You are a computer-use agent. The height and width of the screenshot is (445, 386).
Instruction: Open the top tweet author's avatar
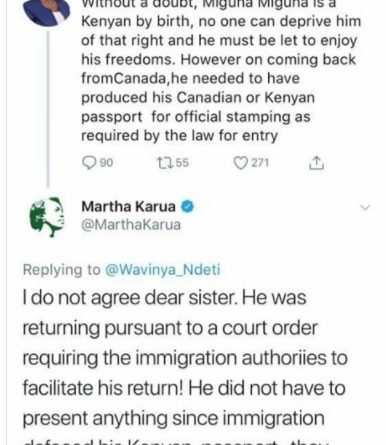pyautogui.click(x=47, y=12)
